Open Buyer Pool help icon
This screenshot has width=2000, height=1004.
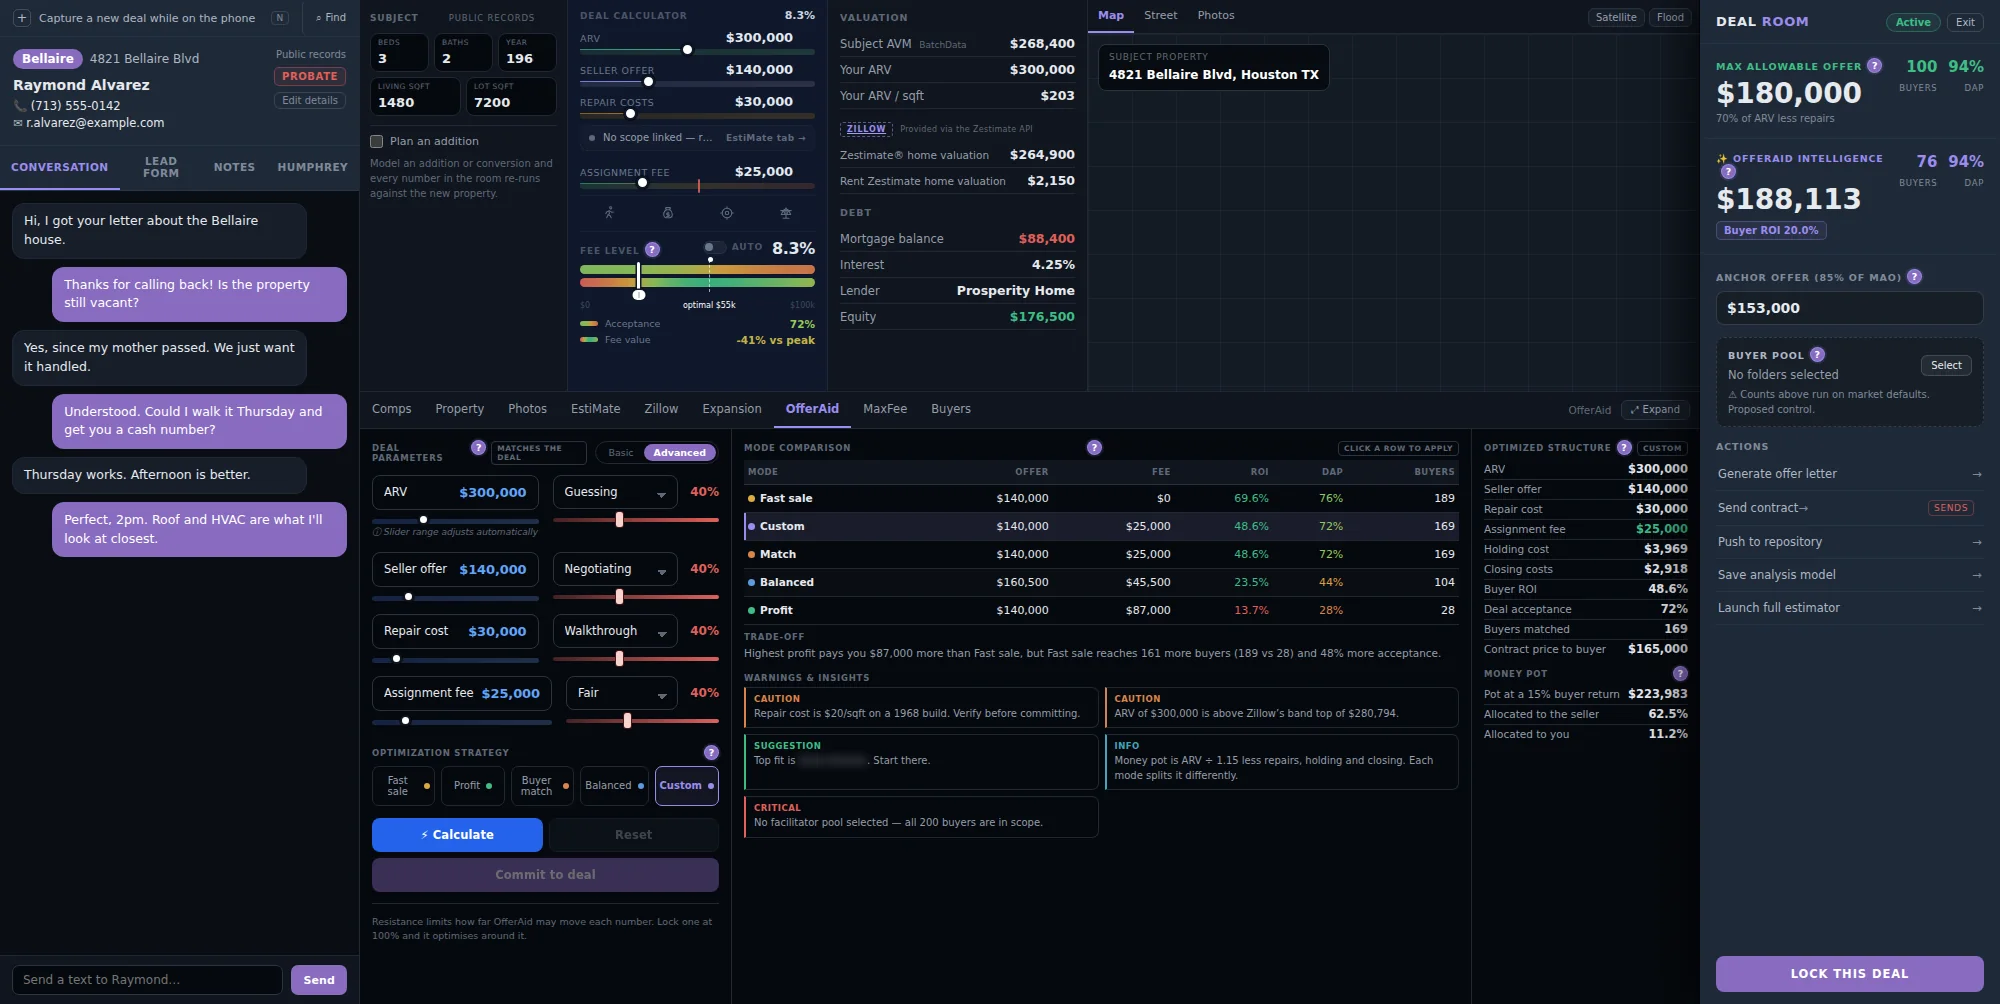click(1817, 354)
